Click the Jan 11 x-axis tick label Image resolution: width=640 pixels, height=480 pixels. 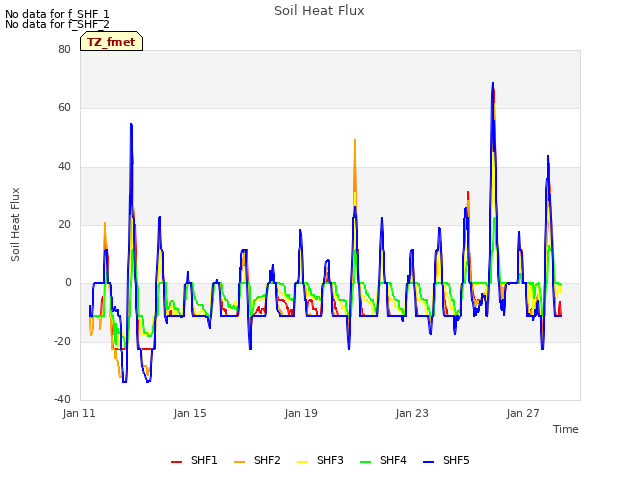pos(79,413)
